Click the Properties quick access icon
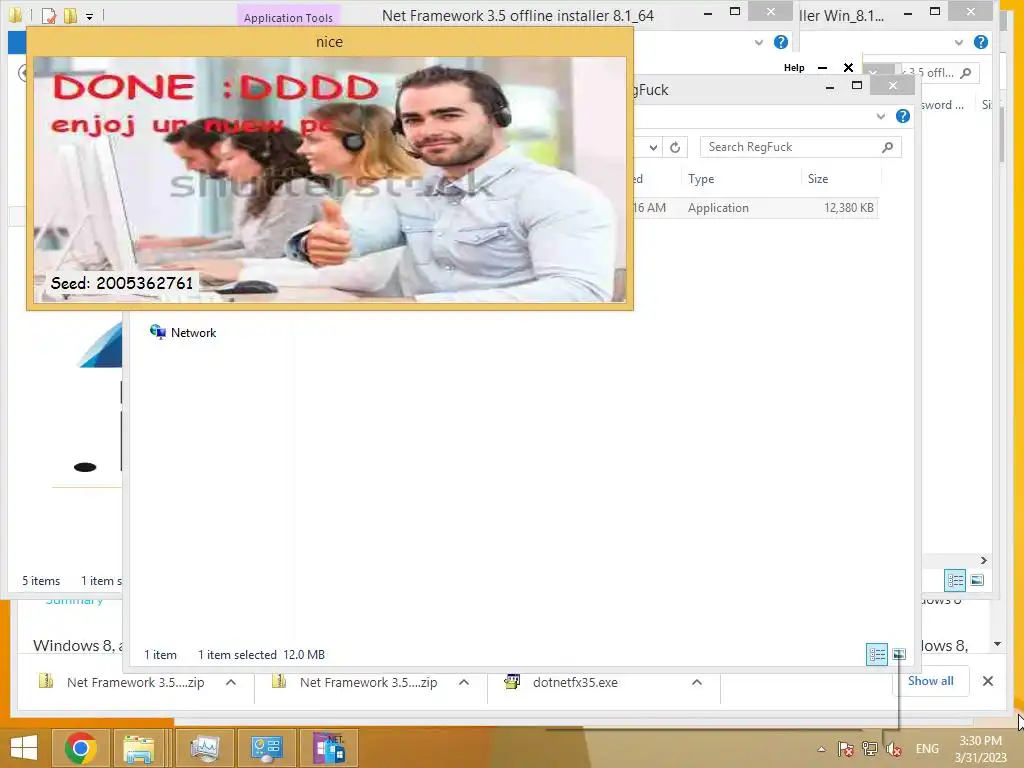The width and height of the screenshot is (1024, 768). point(49,15)
